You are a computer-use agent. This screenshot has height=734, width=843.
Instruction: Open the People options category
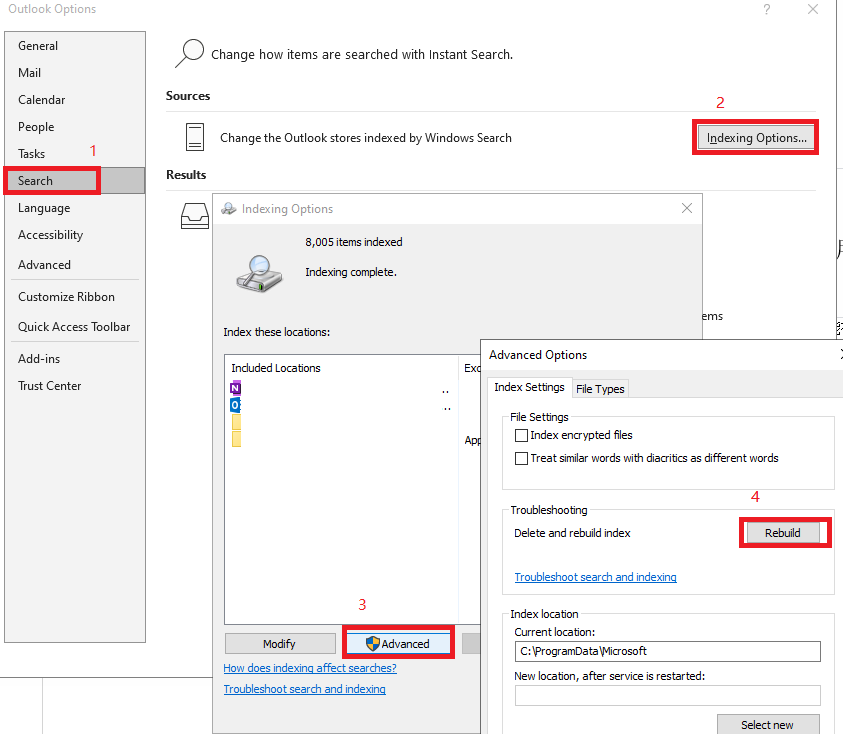click(75, 126)
